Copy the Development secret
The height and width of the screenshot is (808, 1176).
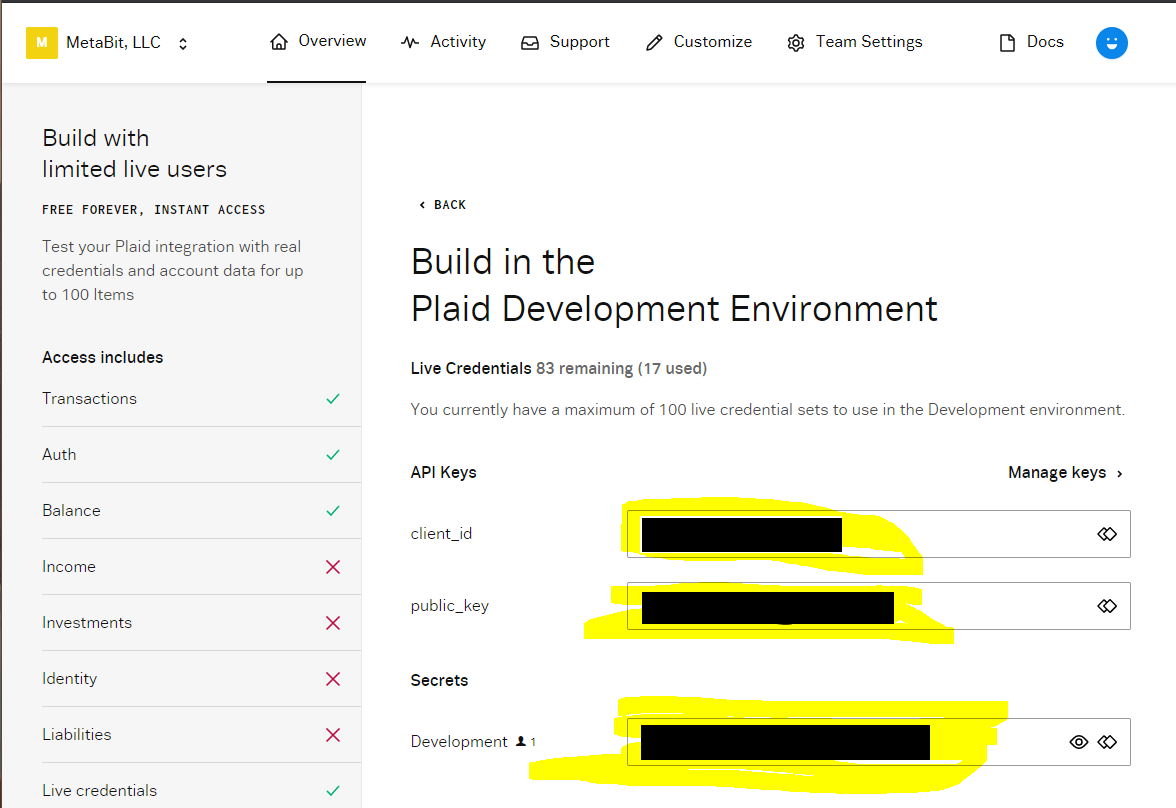point(1107,742)
